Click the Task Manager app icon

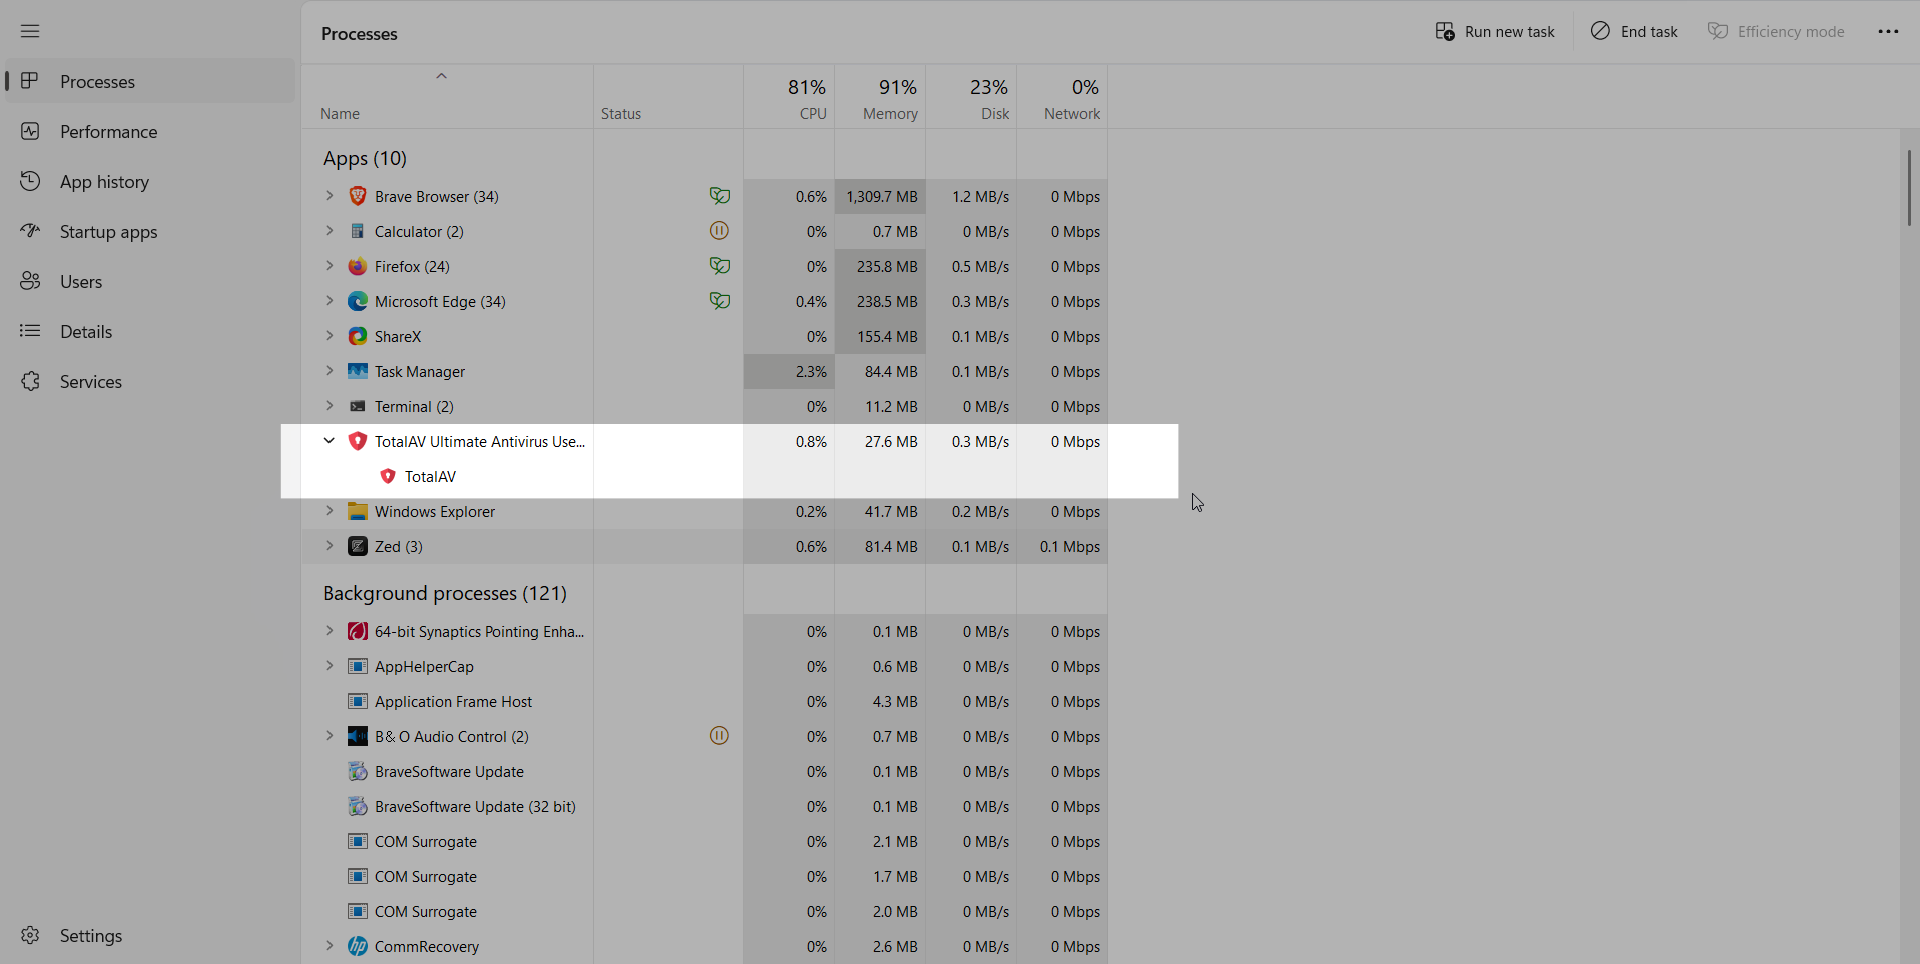point(358,371)
